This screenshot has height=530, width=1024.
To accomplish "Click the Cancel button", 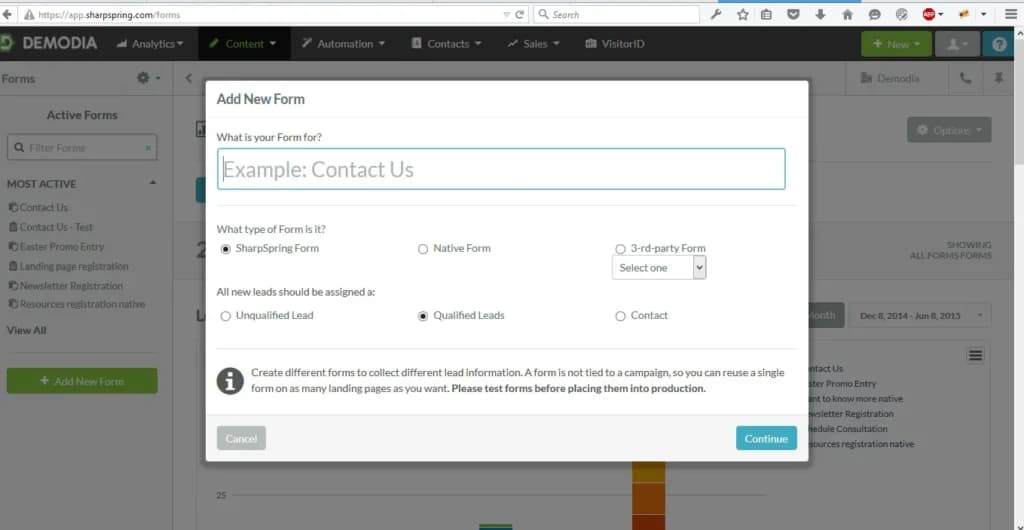I will coord(241,439).
